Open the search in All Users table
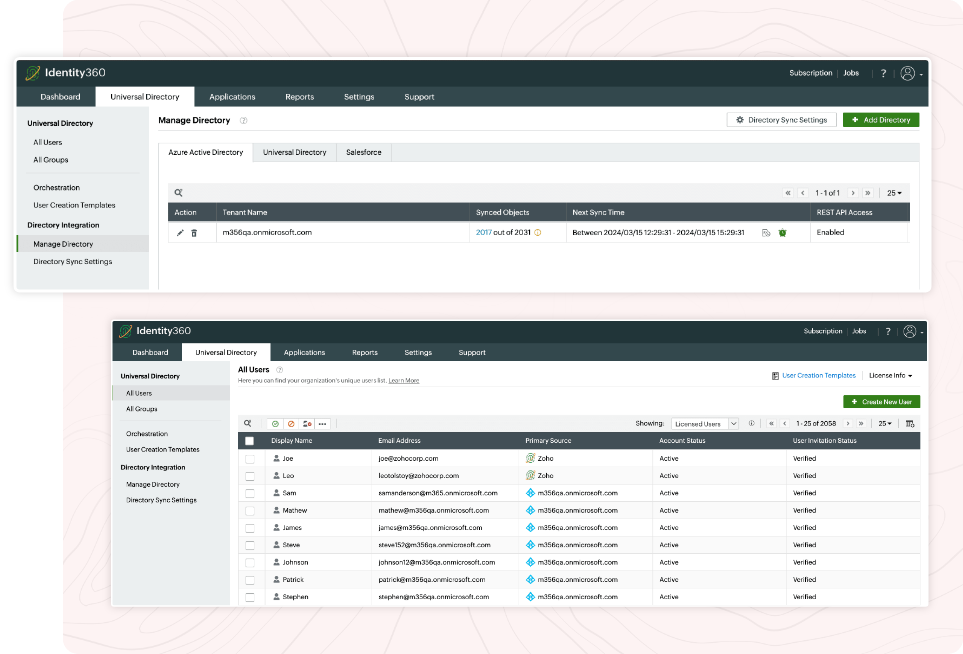Viewport: 963px width, 654px height. pyautogui.click(x=248, y=424)
